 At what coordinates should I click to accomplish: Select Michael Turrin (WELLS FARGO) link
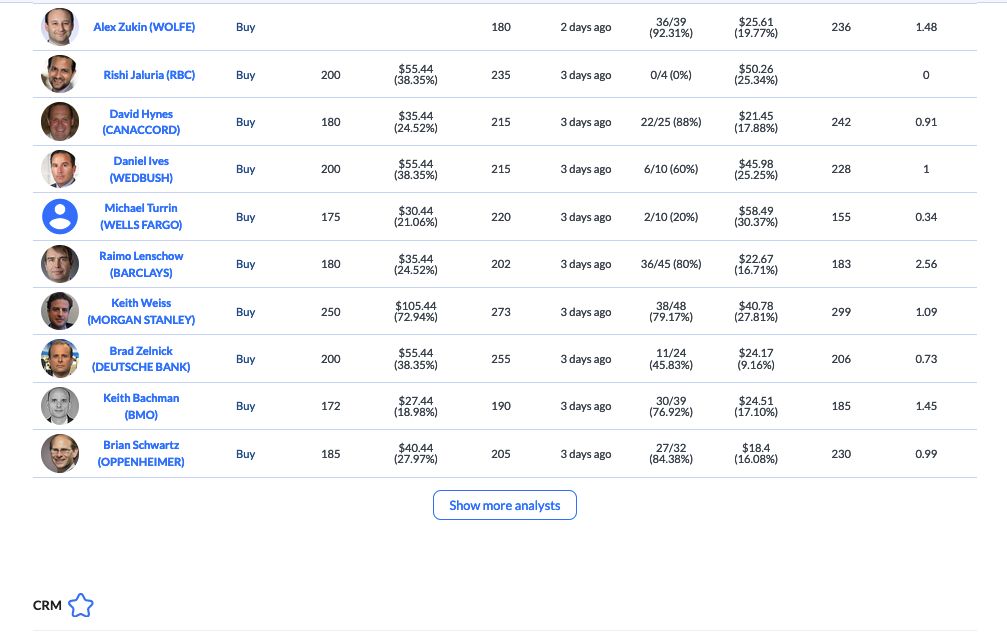coord(141,217)
